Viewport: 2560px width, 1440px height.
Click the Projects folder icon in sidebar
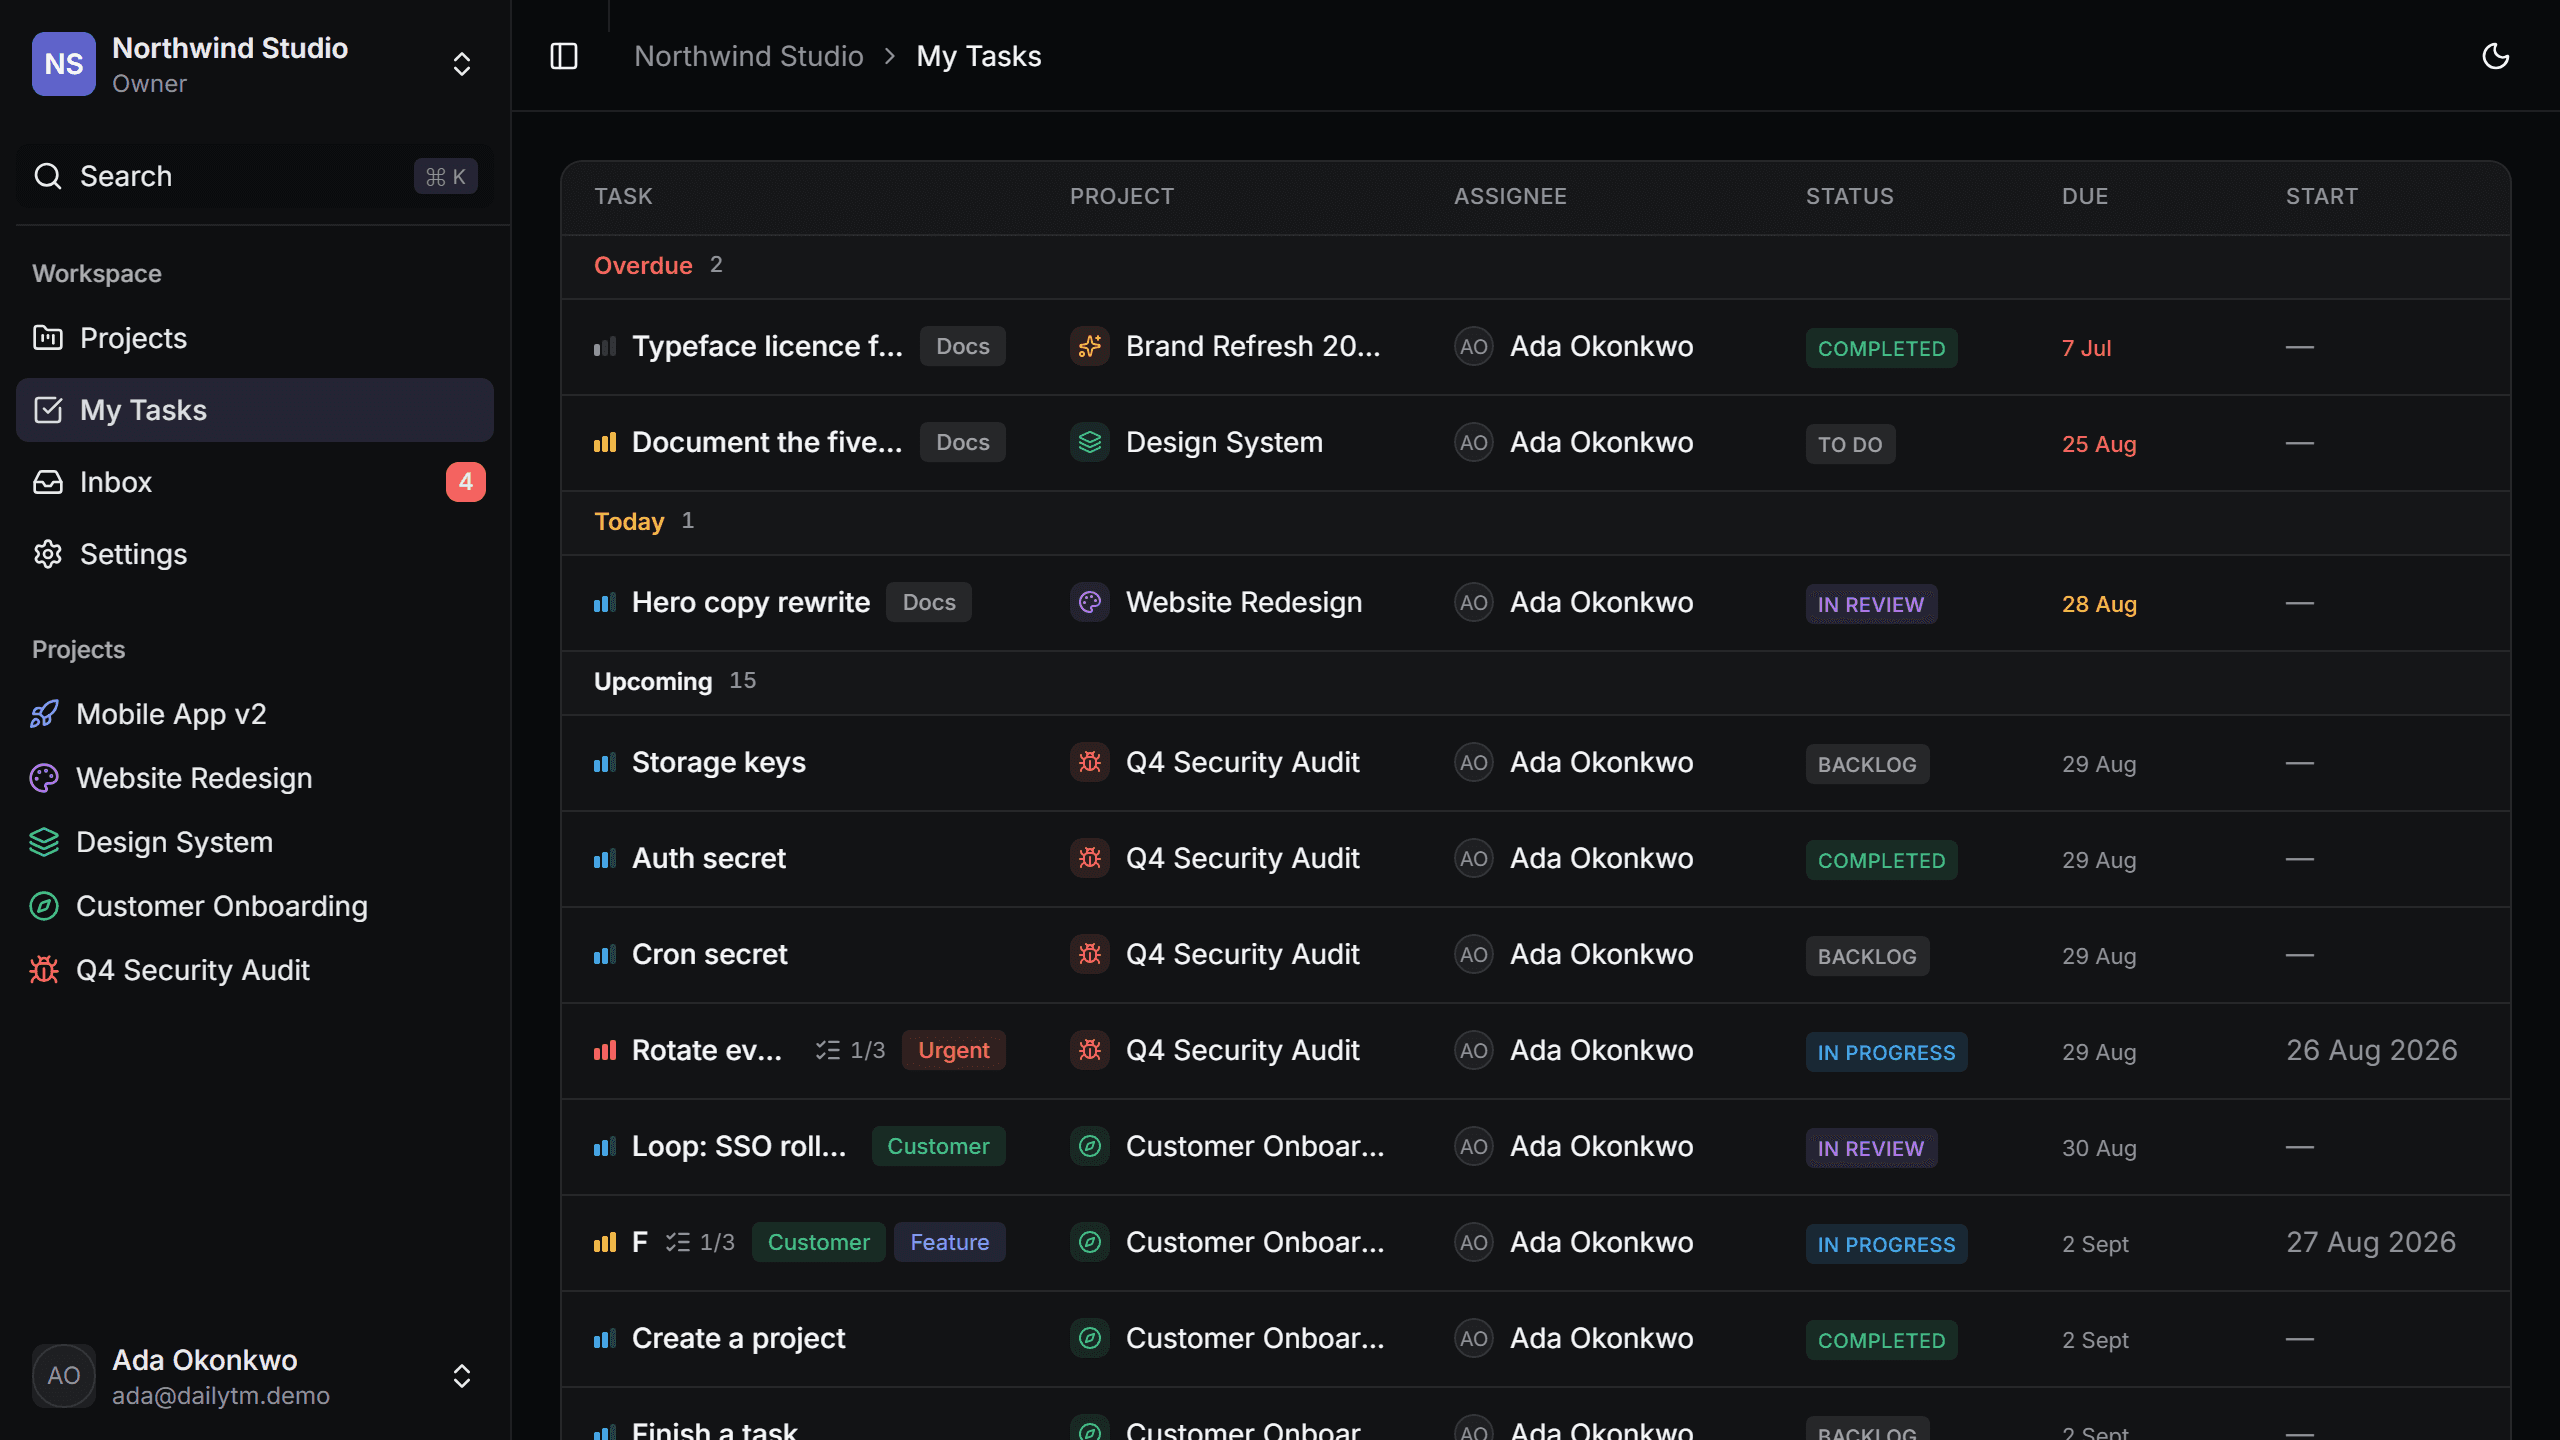click(48, 338)
